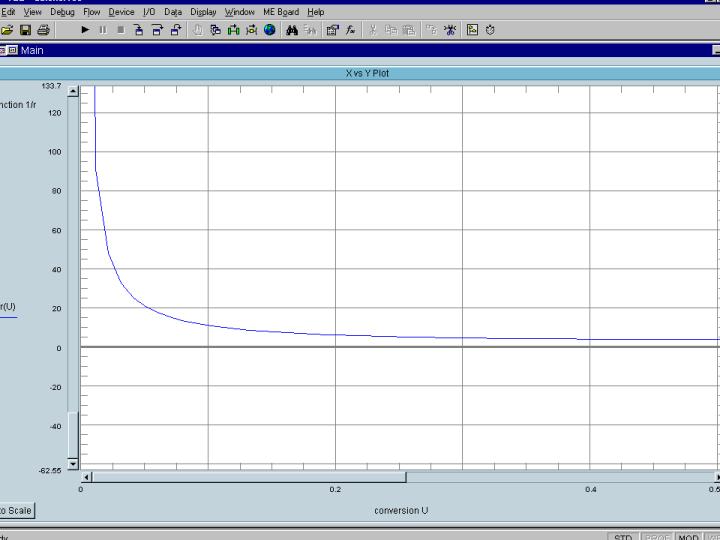Open the Device menu

[x=121, y=12]
